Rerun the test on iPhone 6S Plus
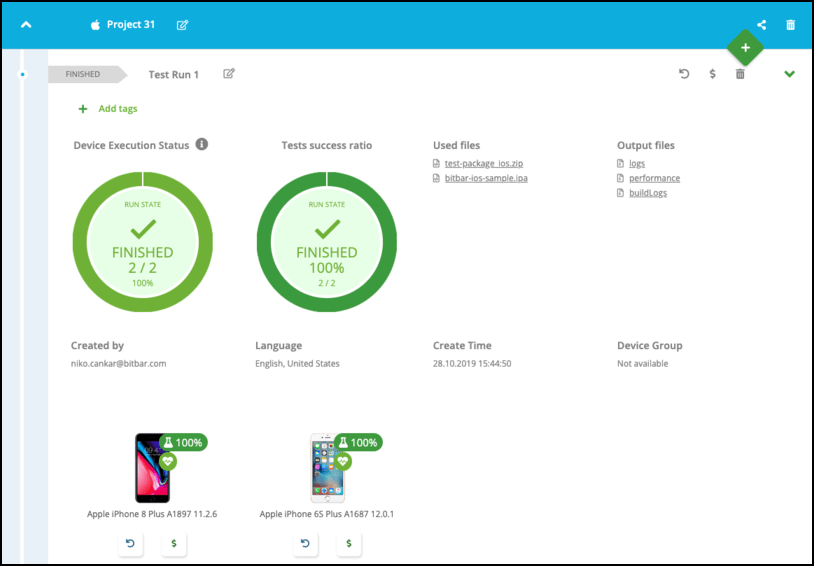814x566 pixels. (x=306, y=544)
